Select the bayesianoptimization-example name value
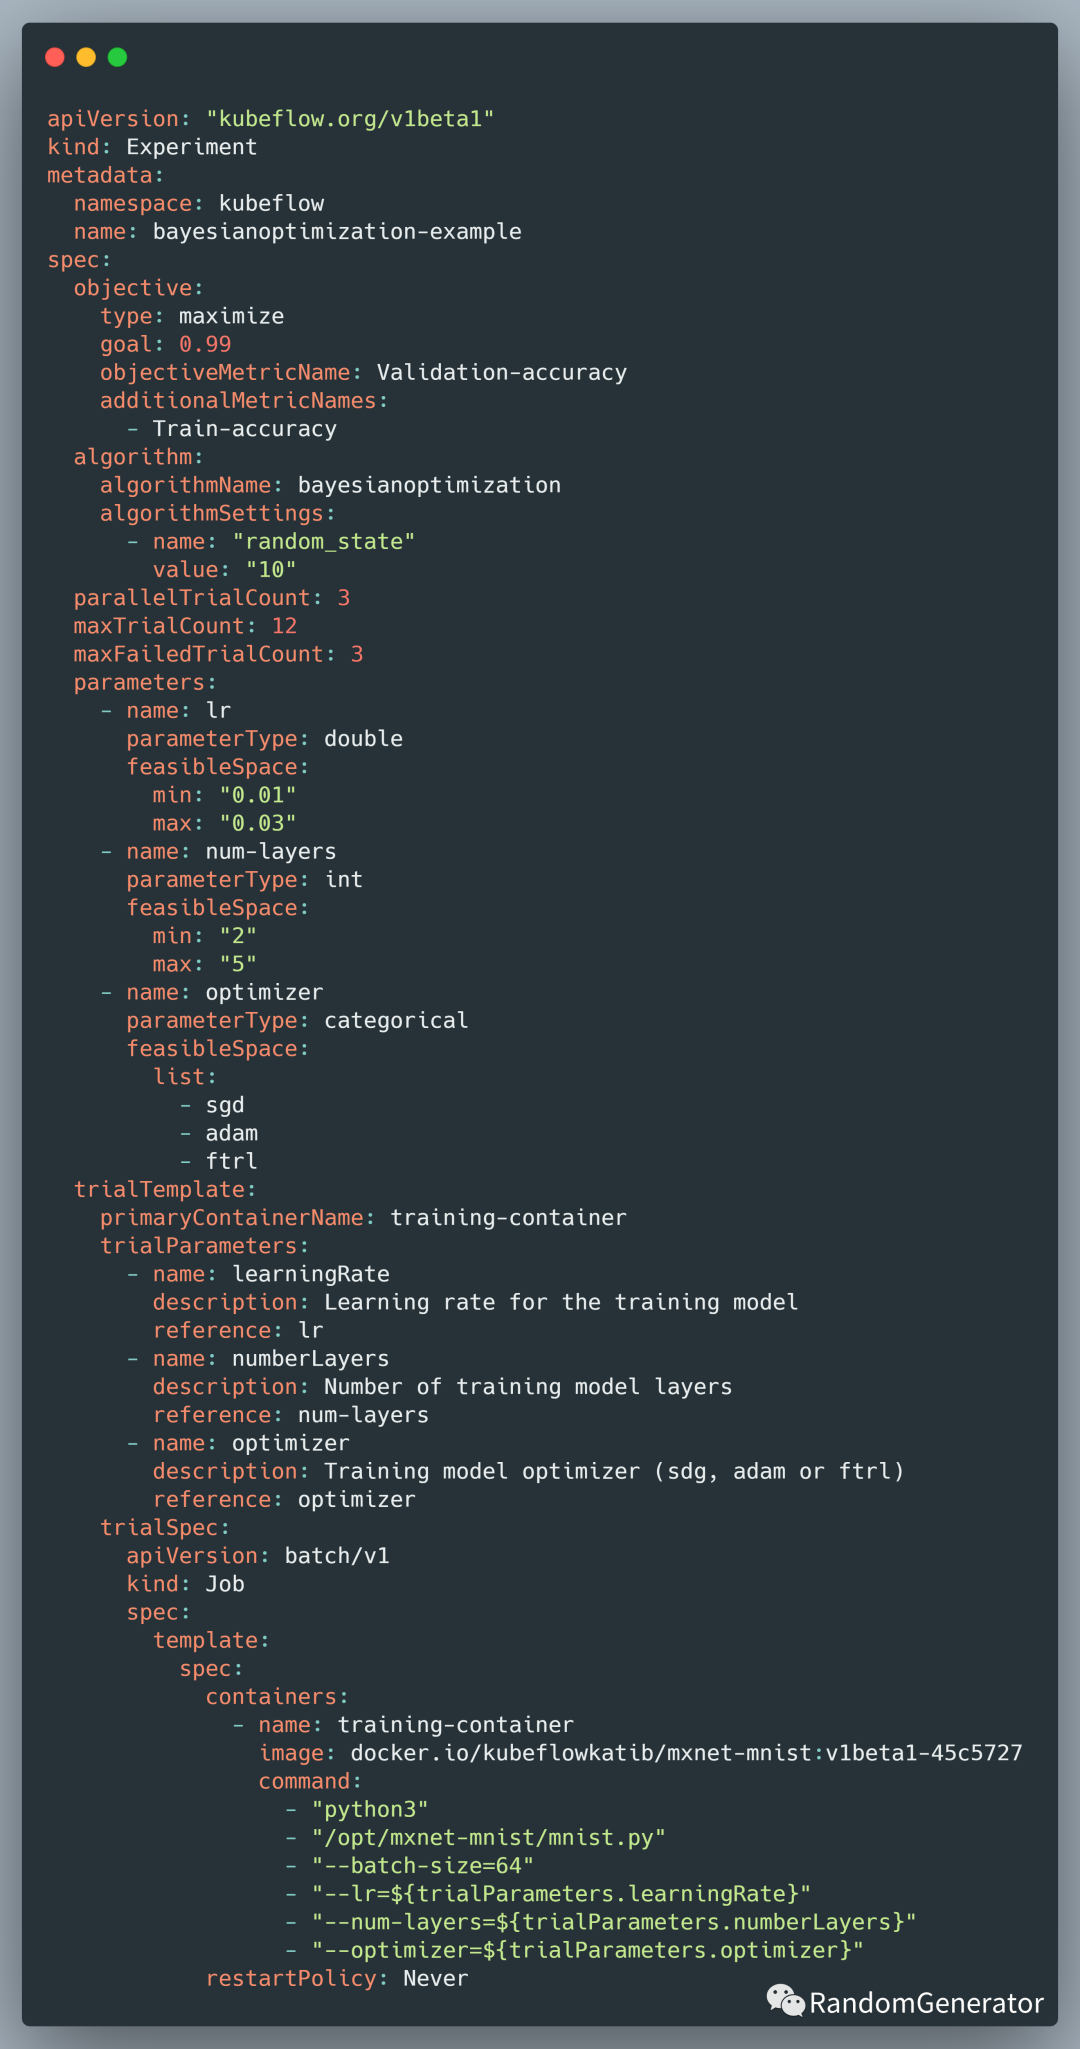 coord(337,232)
